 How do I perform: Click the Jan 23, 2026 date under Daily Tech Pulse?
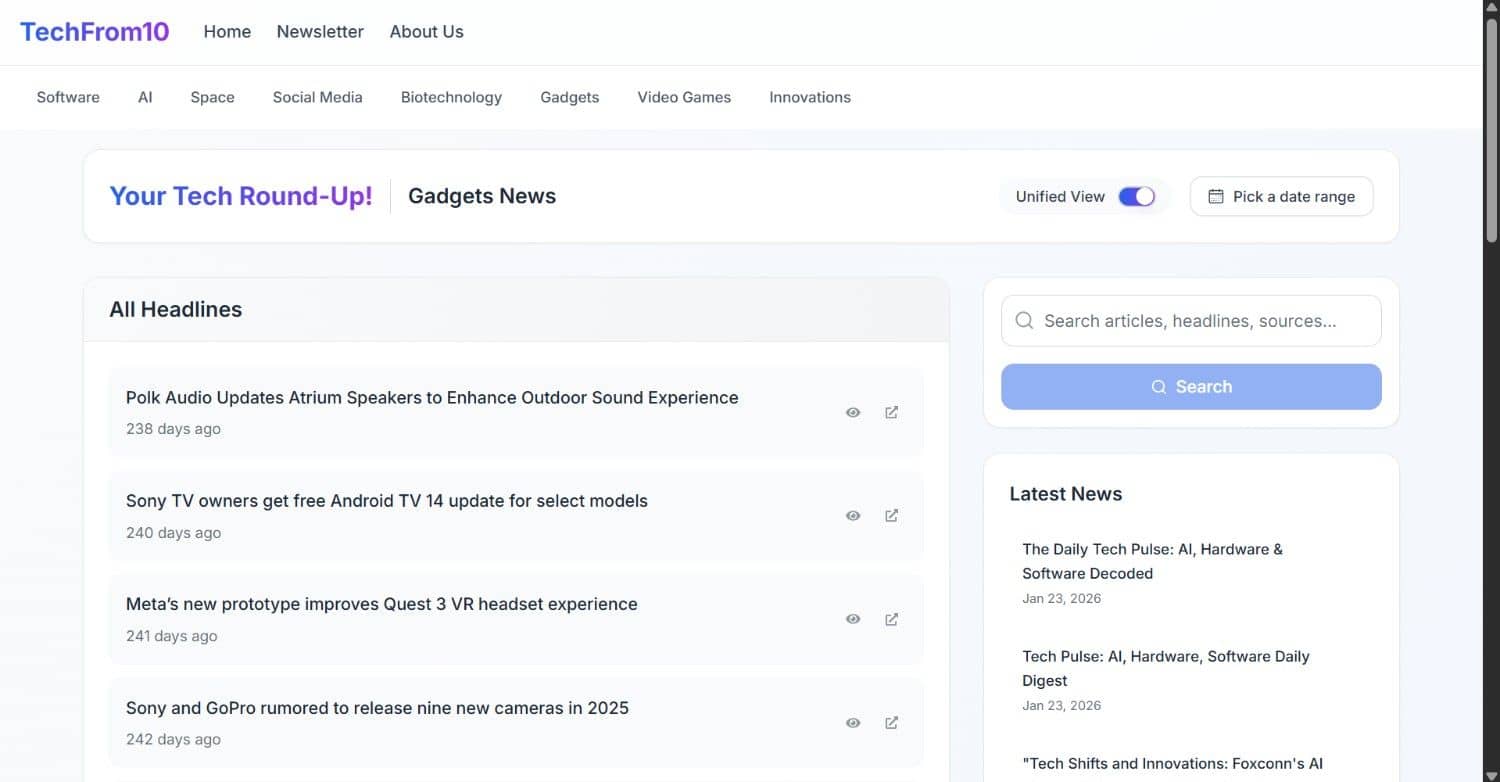(x=1061, y=599)
